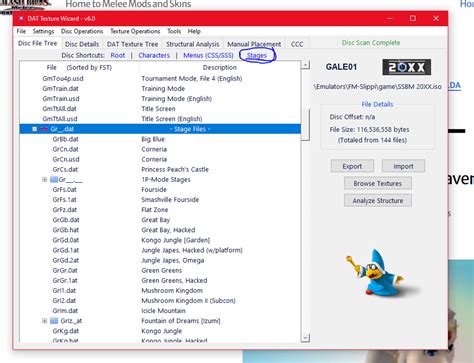Viewport: 474px width, 363px height.
Task: Select GrIm.dat Icicle Mountain file
Action: pos(160,311)
